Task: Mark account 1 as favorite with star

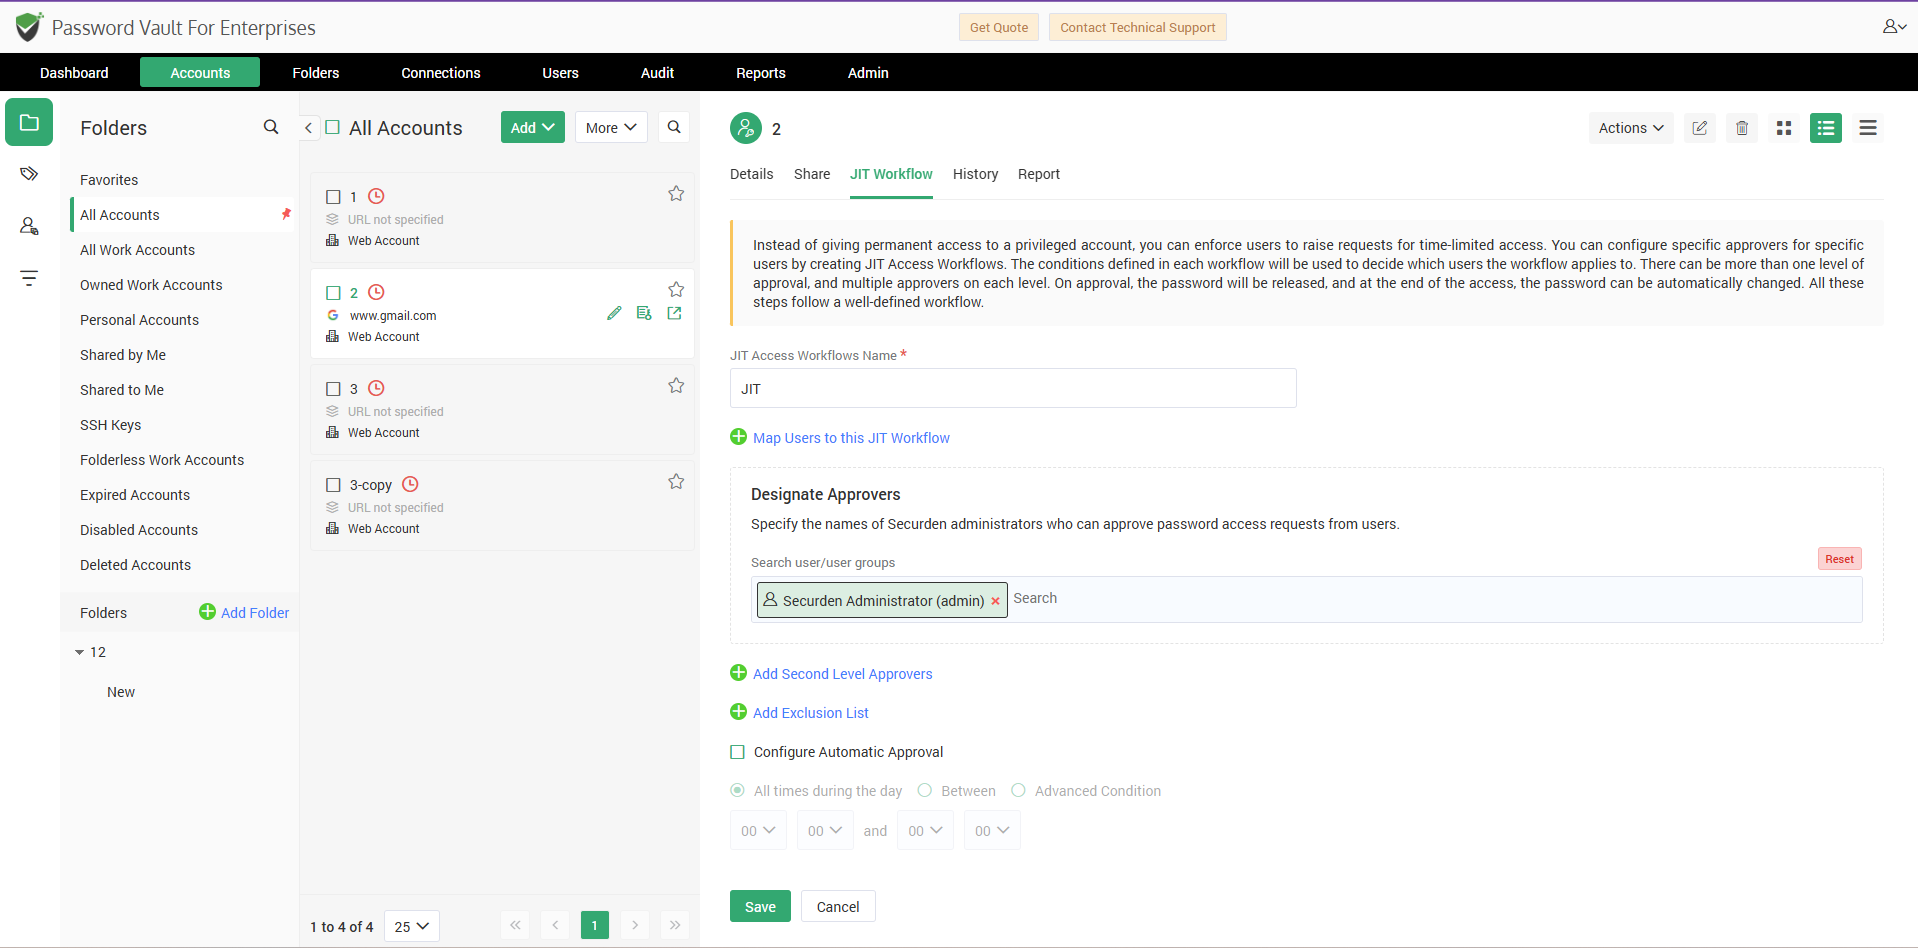Action: (x=676, y=194)
